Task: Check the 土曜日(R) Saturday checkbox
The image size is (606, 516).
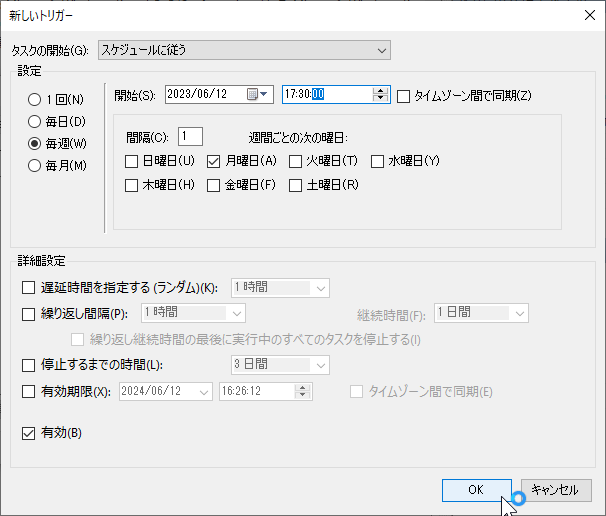Action: [295, 185]
